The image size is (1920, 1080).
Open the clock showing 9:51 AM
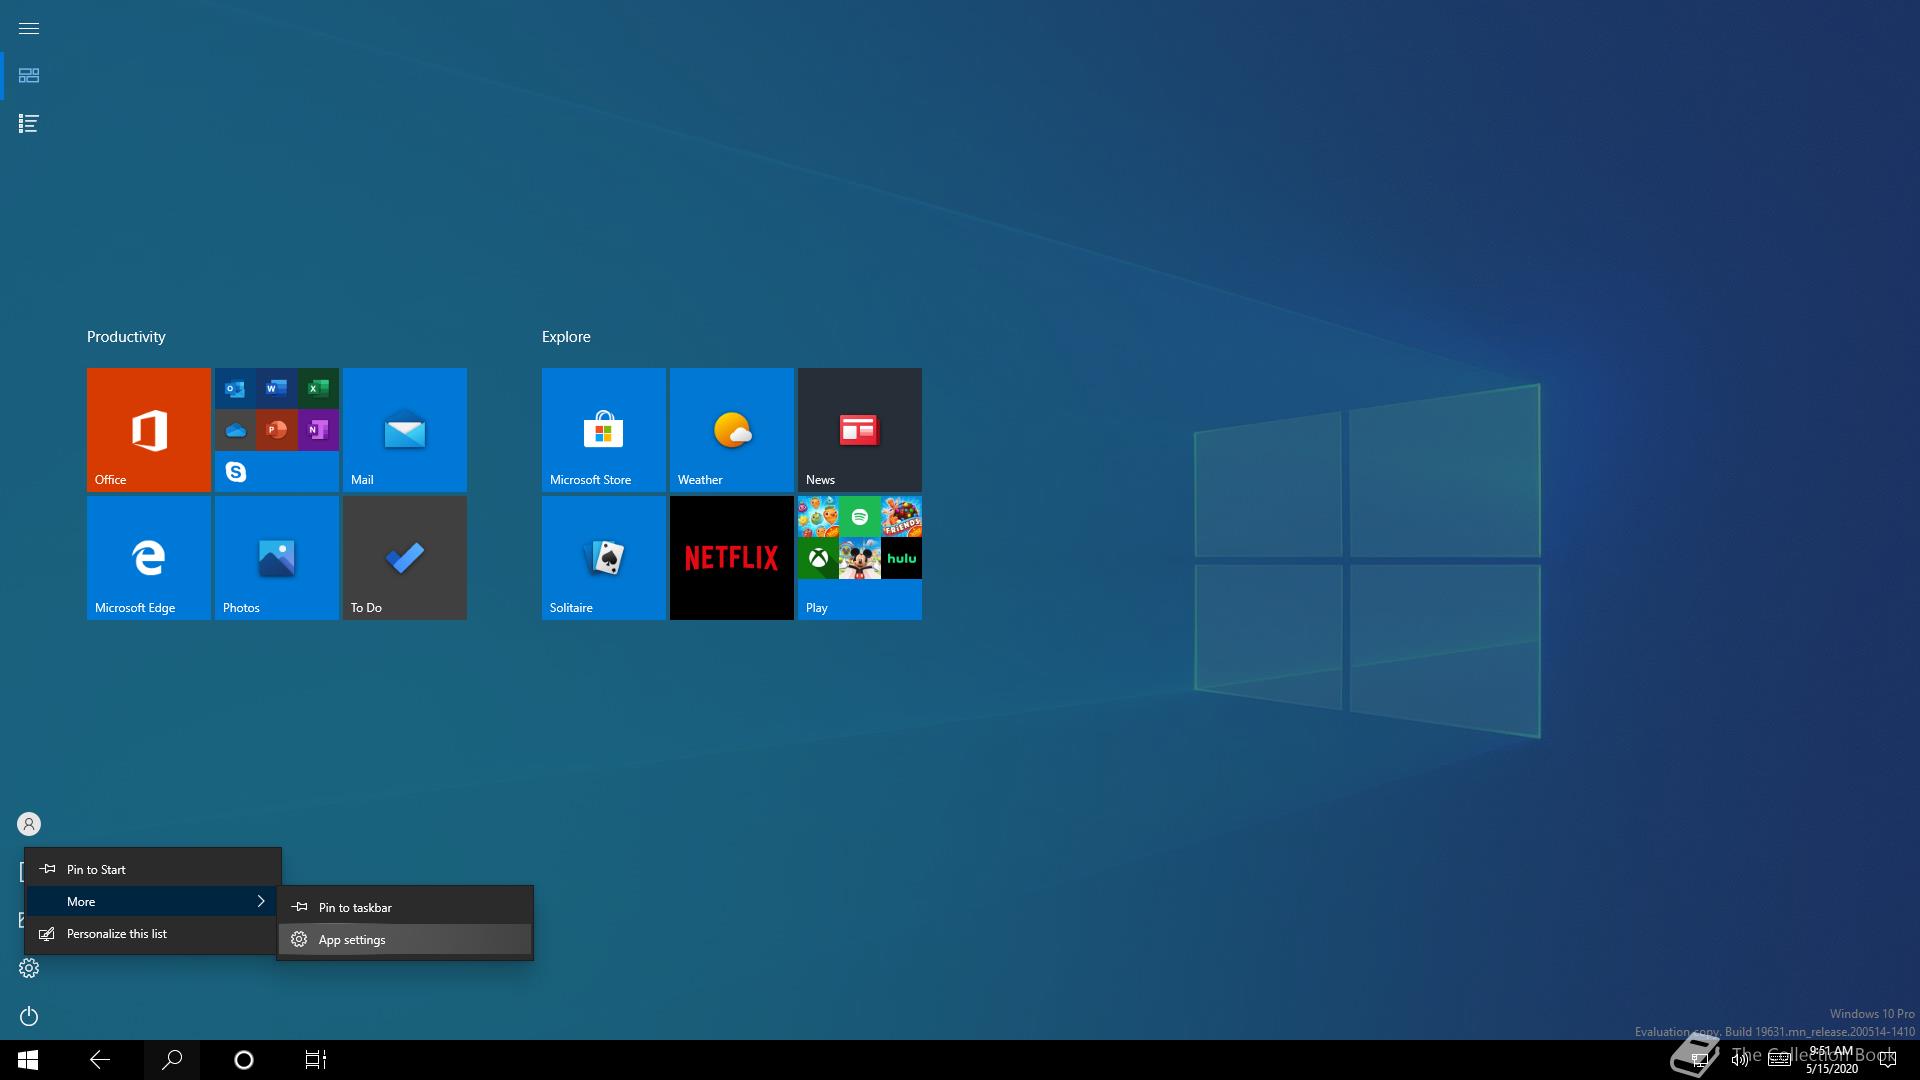(1831, 1060)
